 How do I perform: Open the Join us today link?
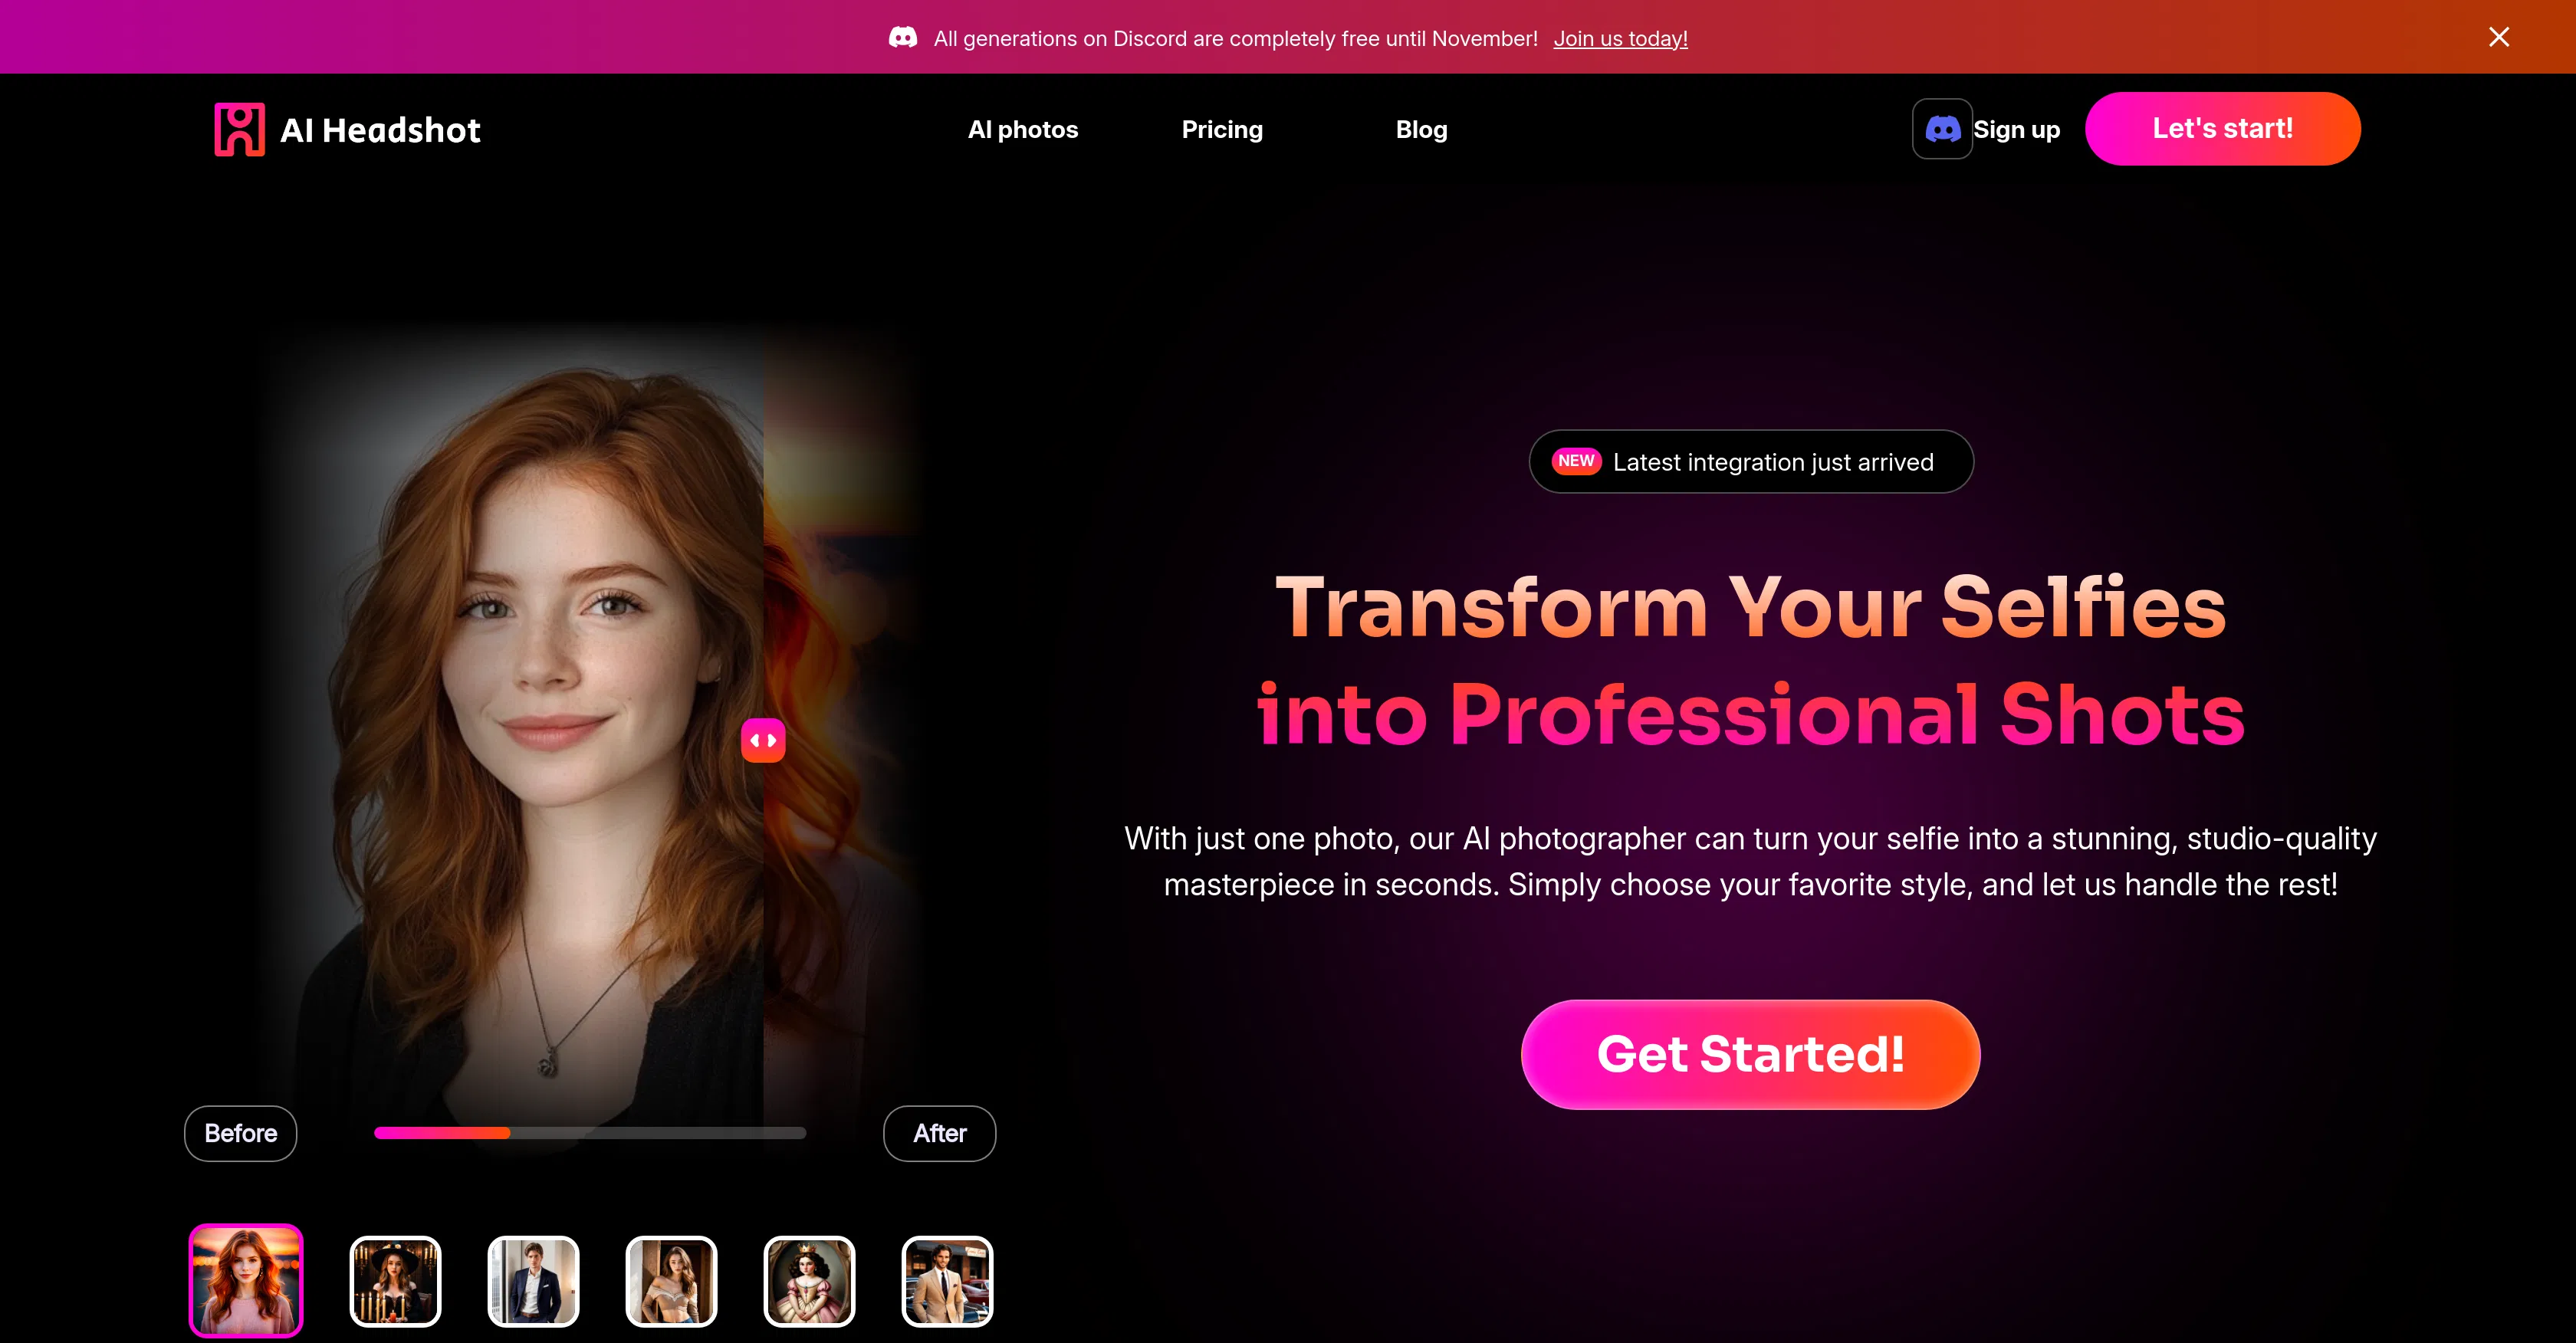point(1620,39)
